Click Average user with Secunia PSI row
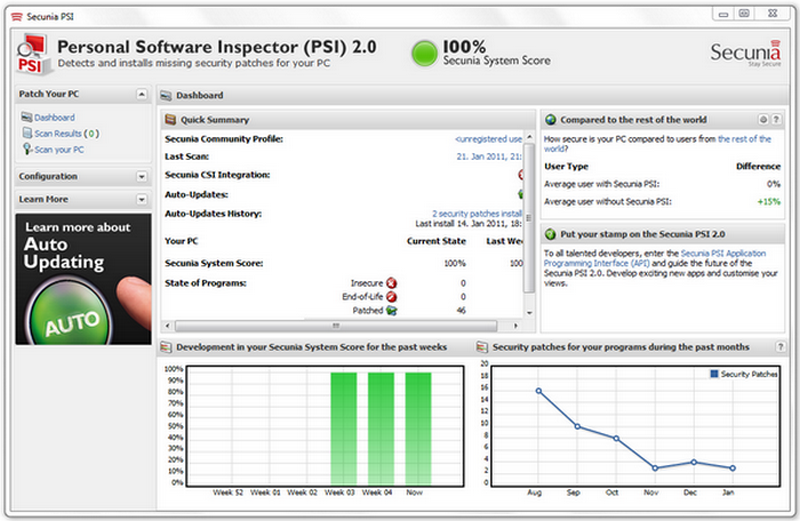Screen dimensions: 800x521 [x=662, y=184]
